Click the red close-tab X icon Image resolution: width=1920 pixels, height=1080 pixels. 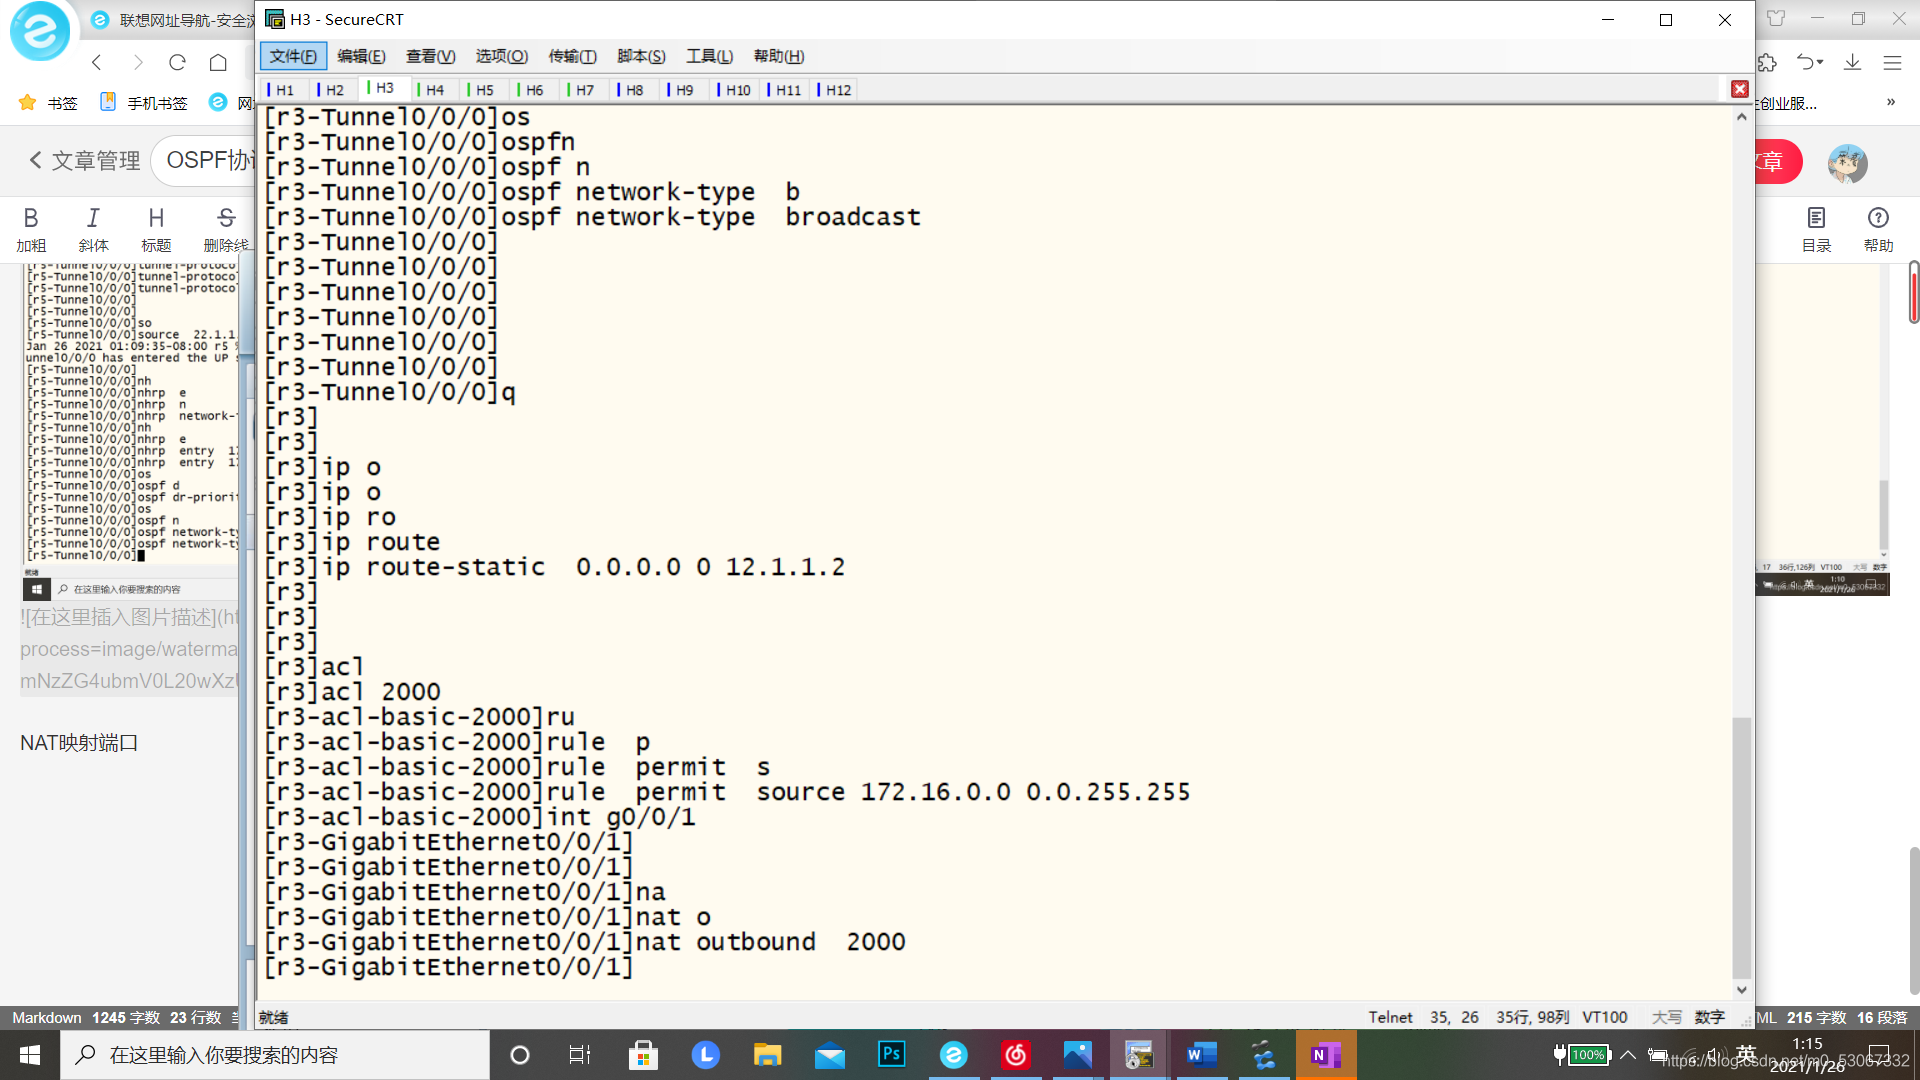(1740, 89)
